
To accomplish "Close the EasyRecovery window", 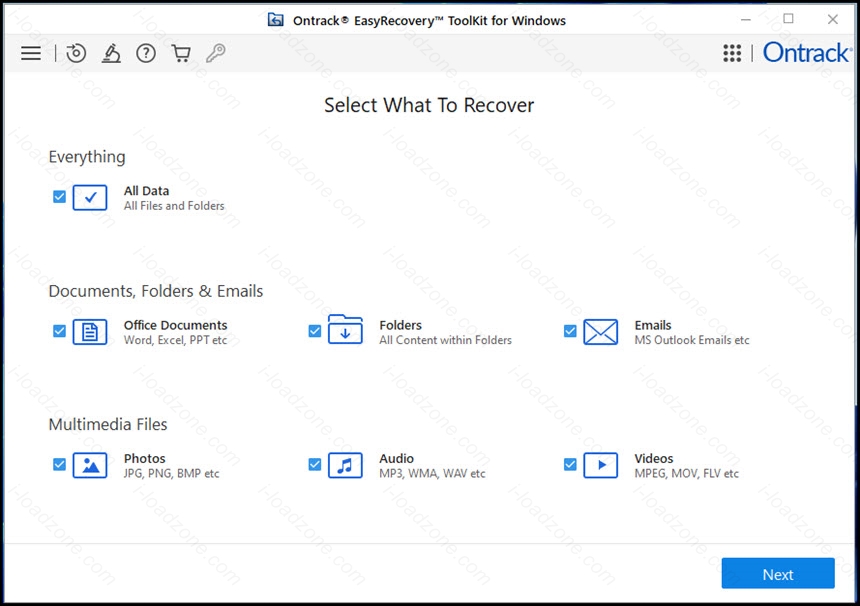I will coord(833,19).
